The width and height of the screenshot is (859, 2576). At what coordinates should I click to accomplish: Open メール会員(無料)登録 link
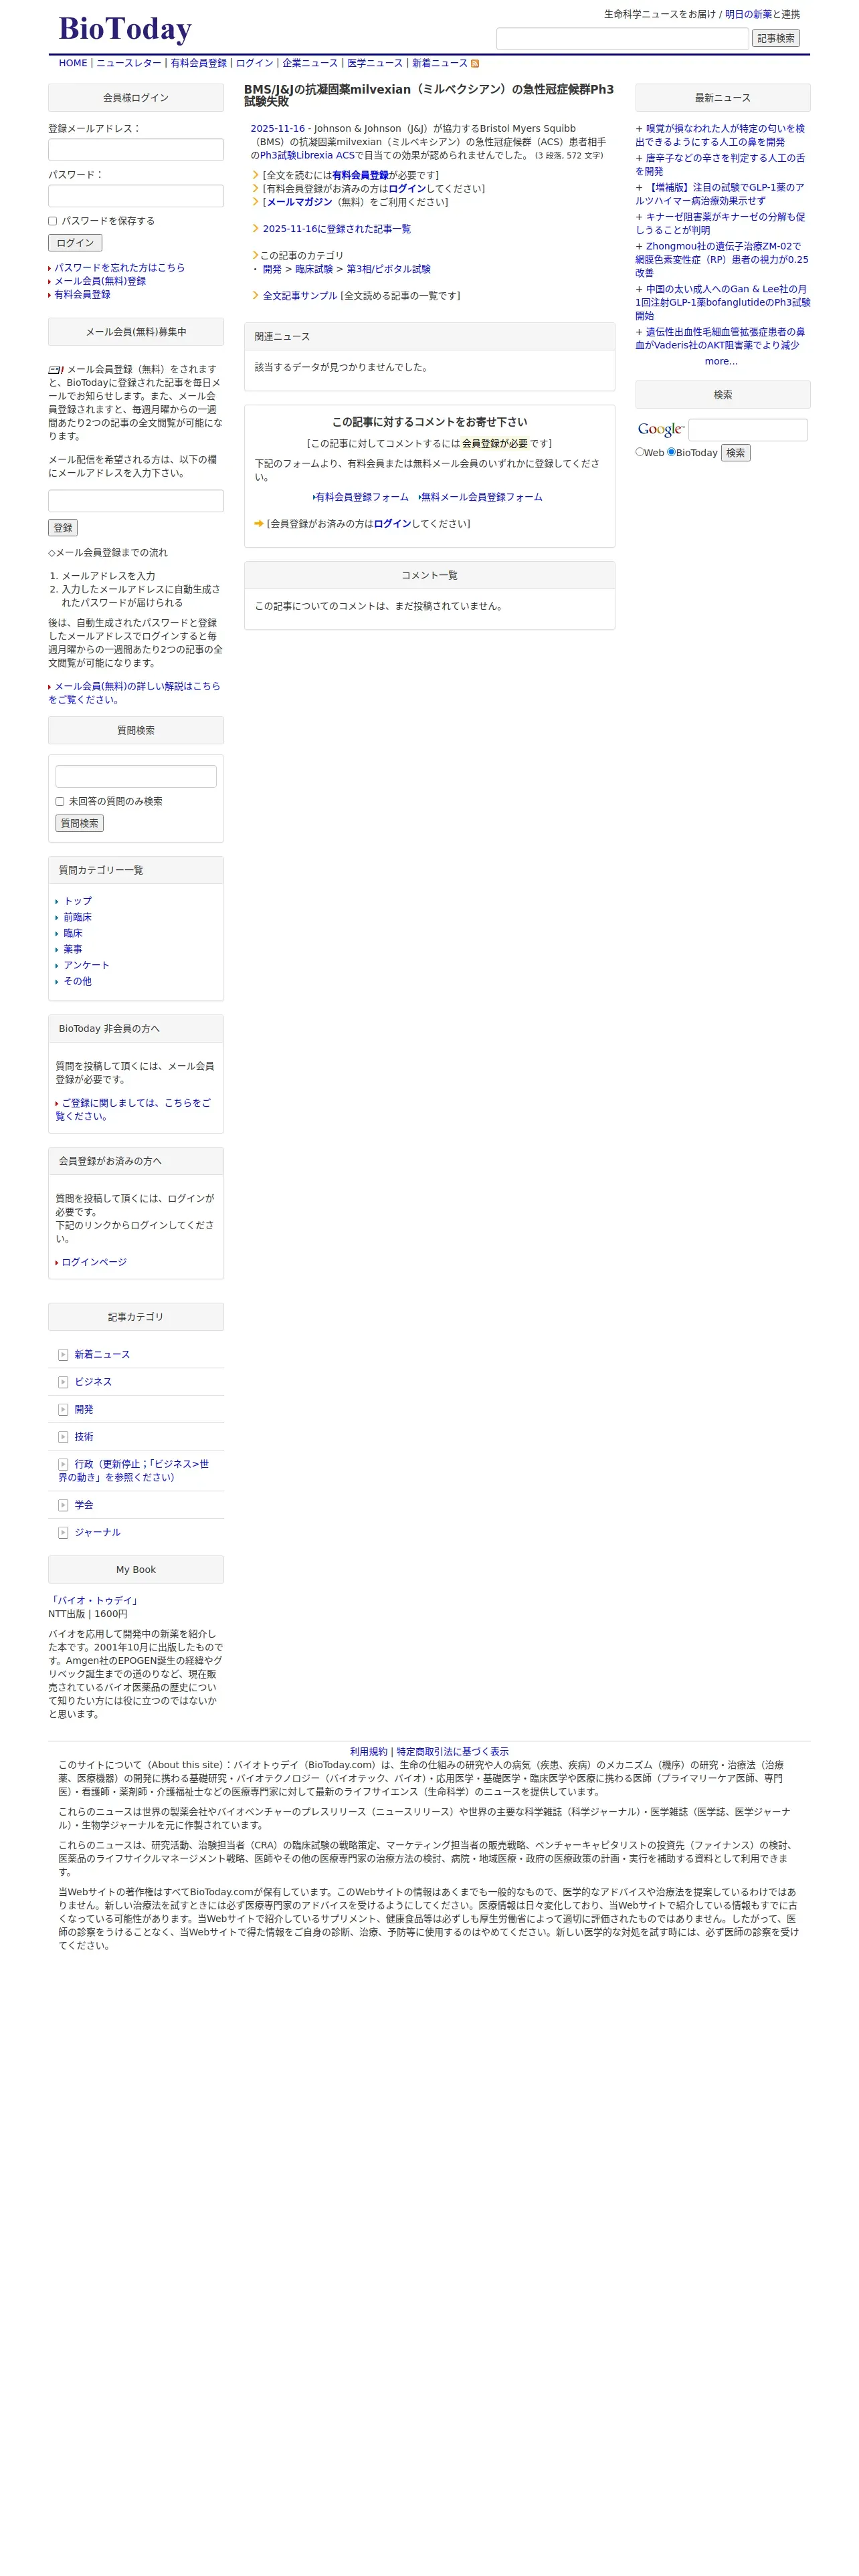click(100, 281)
